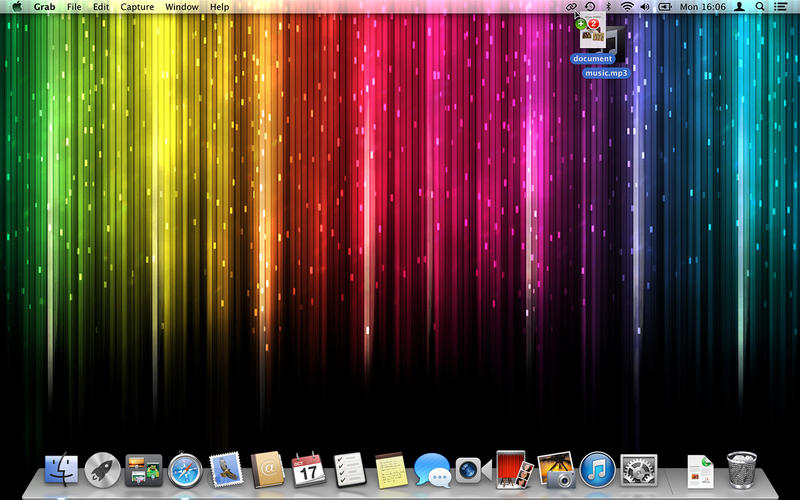Launch the Safari browser

point(185,468)
